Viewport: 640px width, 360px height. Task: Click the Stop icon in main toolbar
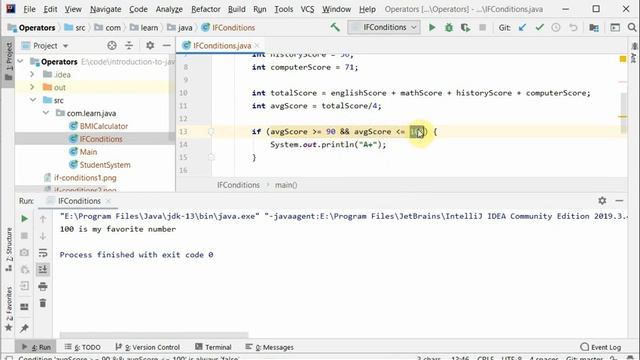pyautogui.click(x=482, y=27)
